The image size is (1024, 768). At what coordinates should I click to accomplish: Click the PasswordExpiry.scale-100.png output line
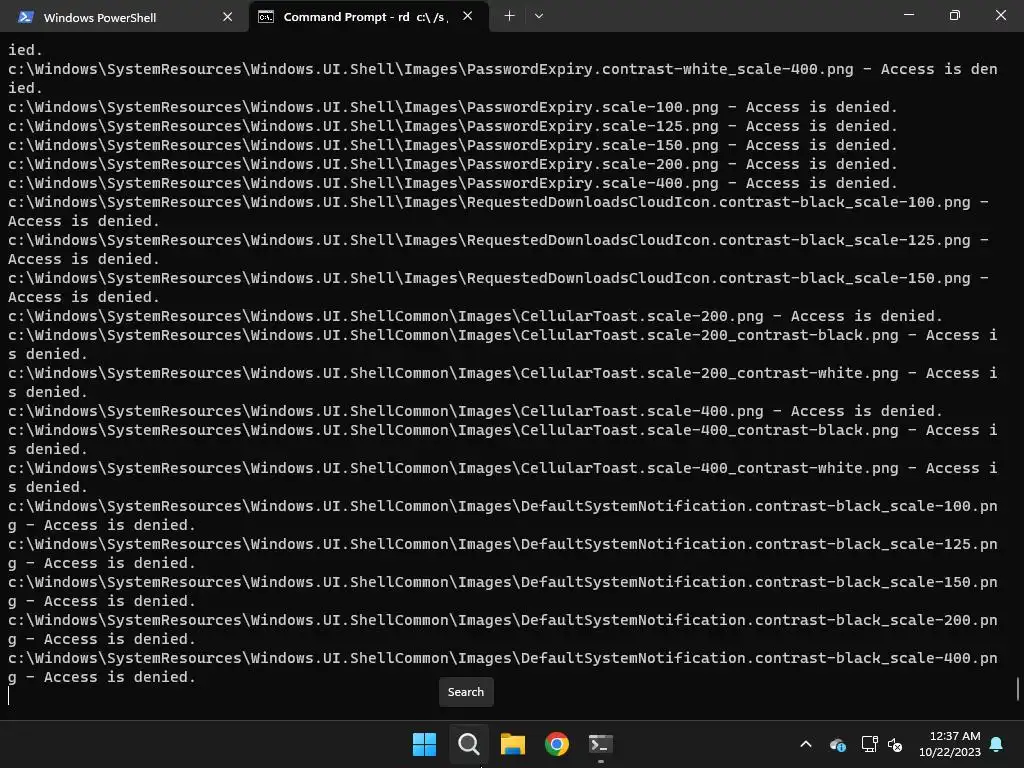(453, 107)
